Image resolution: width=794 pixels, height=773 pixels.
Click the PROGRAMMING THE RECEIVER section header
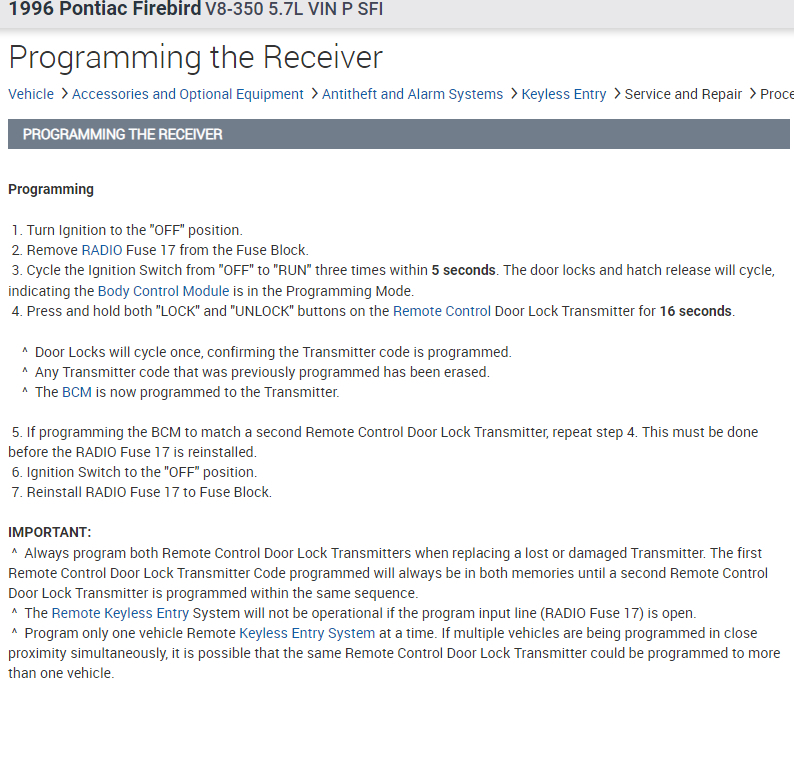pyautogui.click(x=399, y=134)
